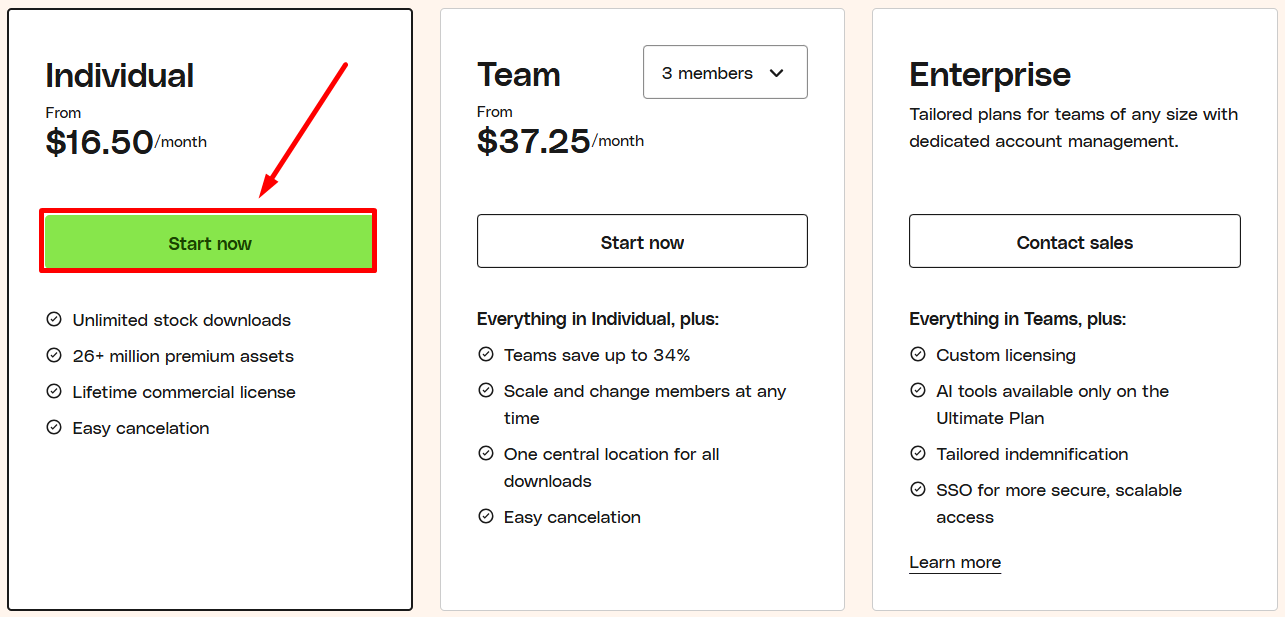
Task: Click the checkmark beside Easy cancelation under Individual
Action: pos(53,428)
